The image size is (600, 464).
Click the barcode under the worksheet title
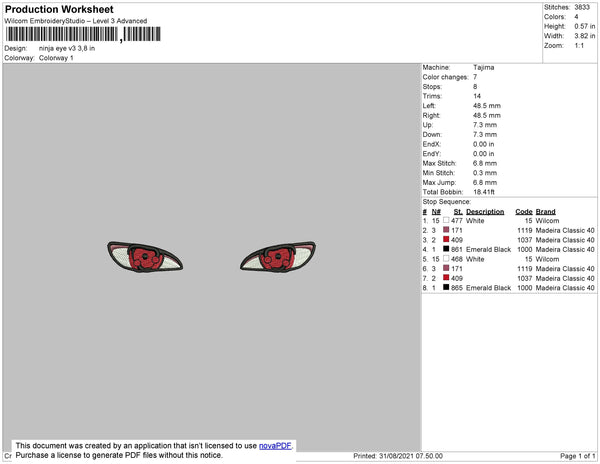pyautogui.click(x=83, y=34)
